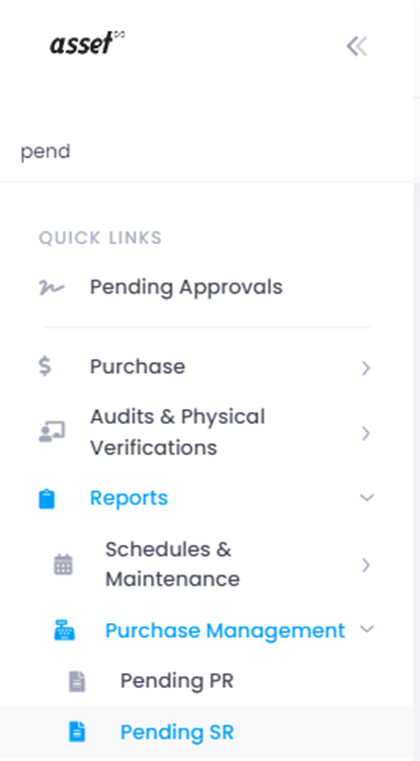This screenshot has height=761, width=420.
Task: Click the asset logo
Action: tap(87, 43)
